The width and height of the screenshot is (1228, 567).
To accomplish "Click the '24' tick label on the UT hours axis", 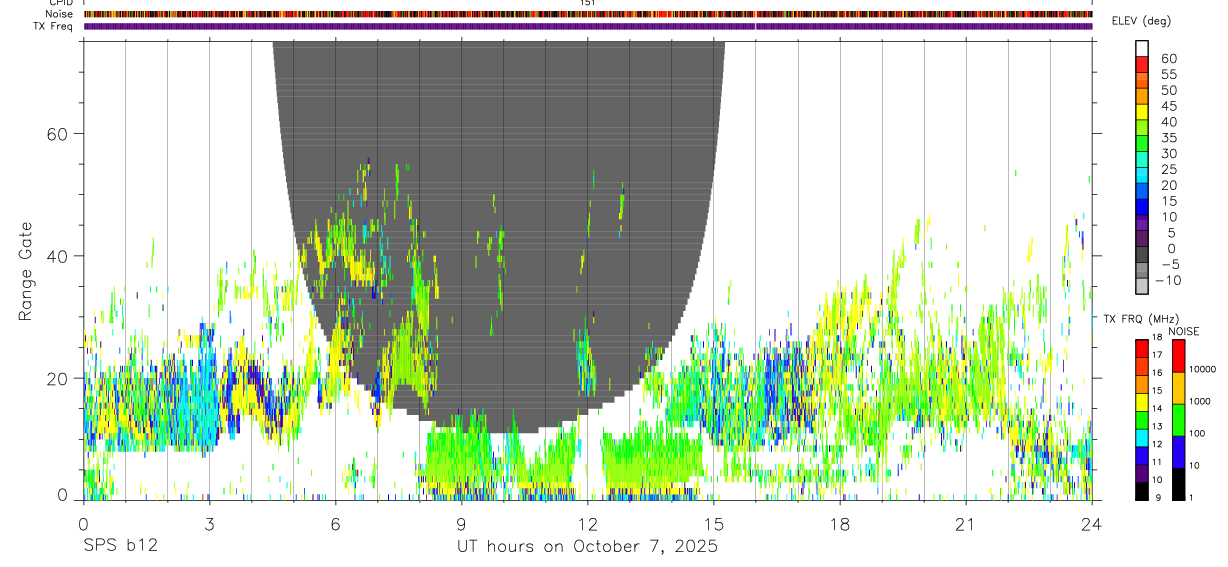I will (x=1092, y=524).
